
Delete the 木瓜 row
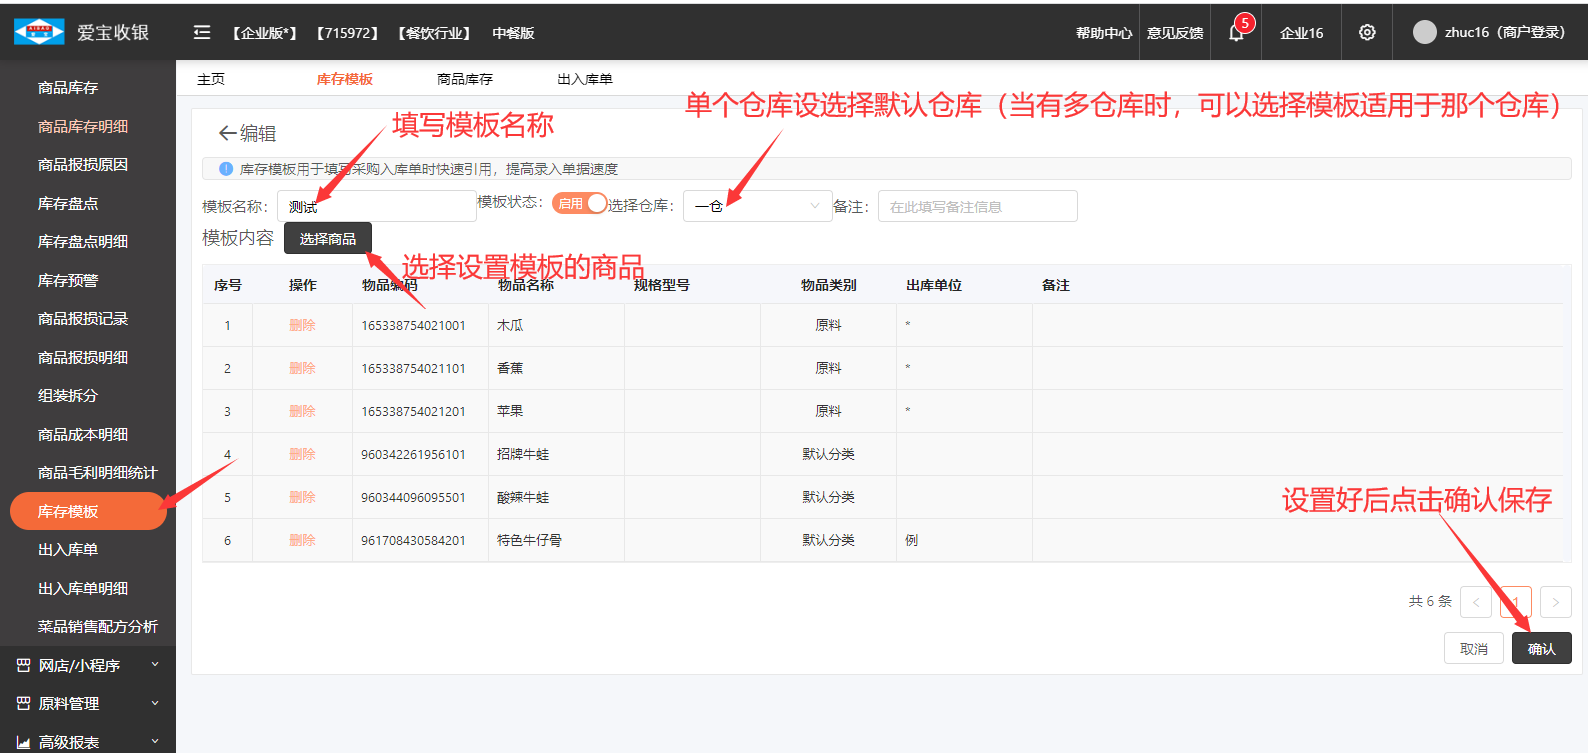pos(302,325)
